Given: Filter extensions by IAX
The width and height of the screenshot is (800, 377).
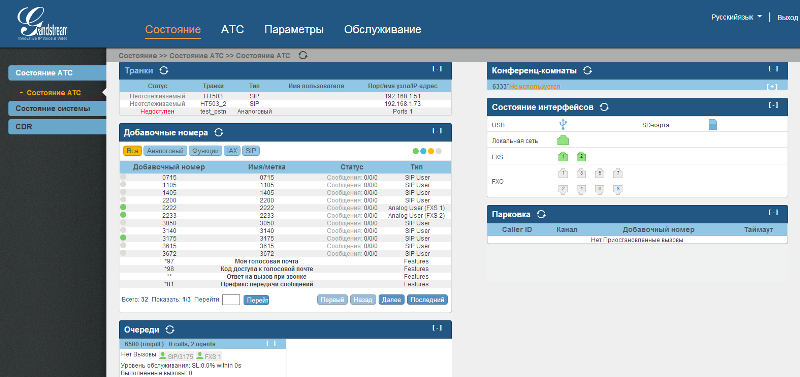Looking at the screenshot, I should pos(232,150).
